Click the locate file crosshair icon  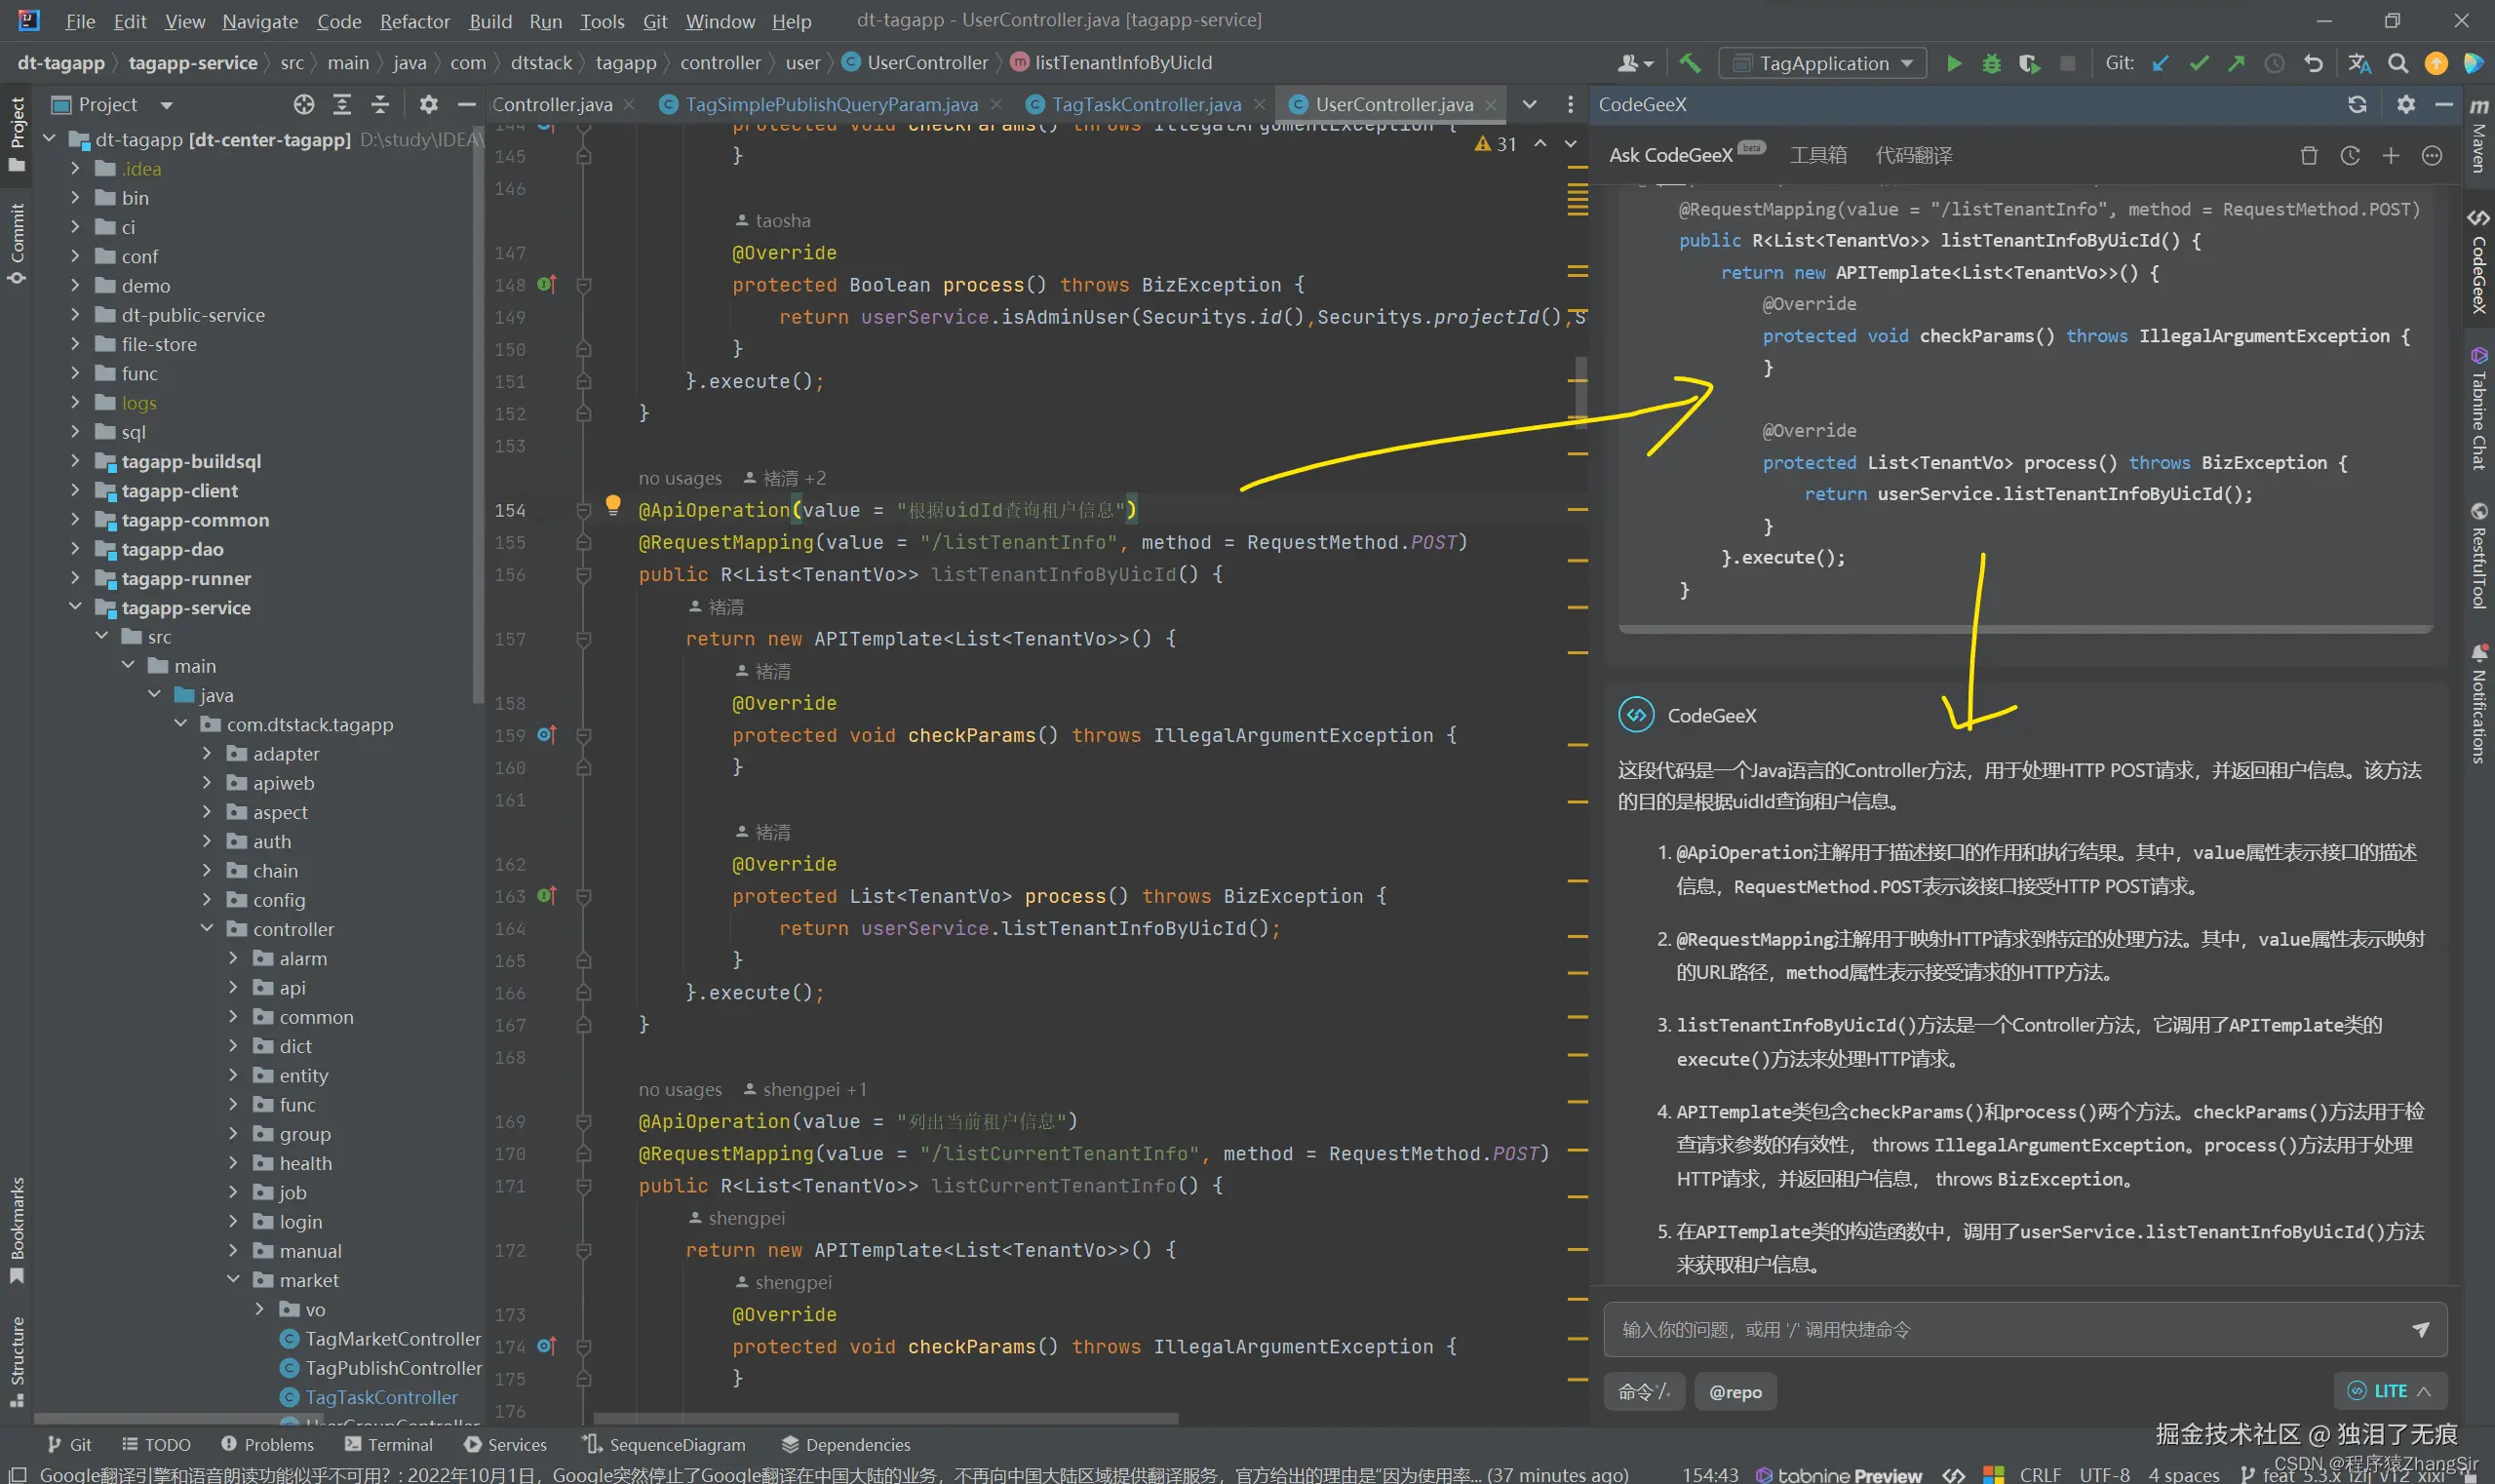point(304,104)
